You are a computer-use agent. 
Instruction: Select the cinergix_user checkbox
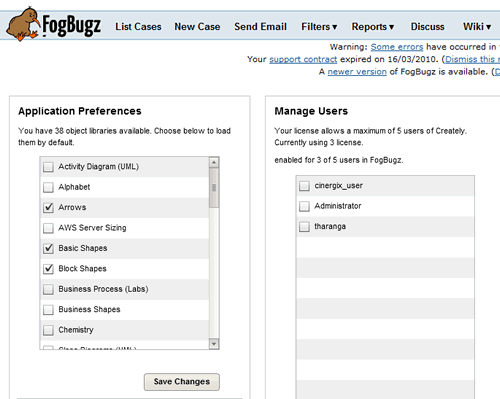pyautogui.click(x=304, y=186)
